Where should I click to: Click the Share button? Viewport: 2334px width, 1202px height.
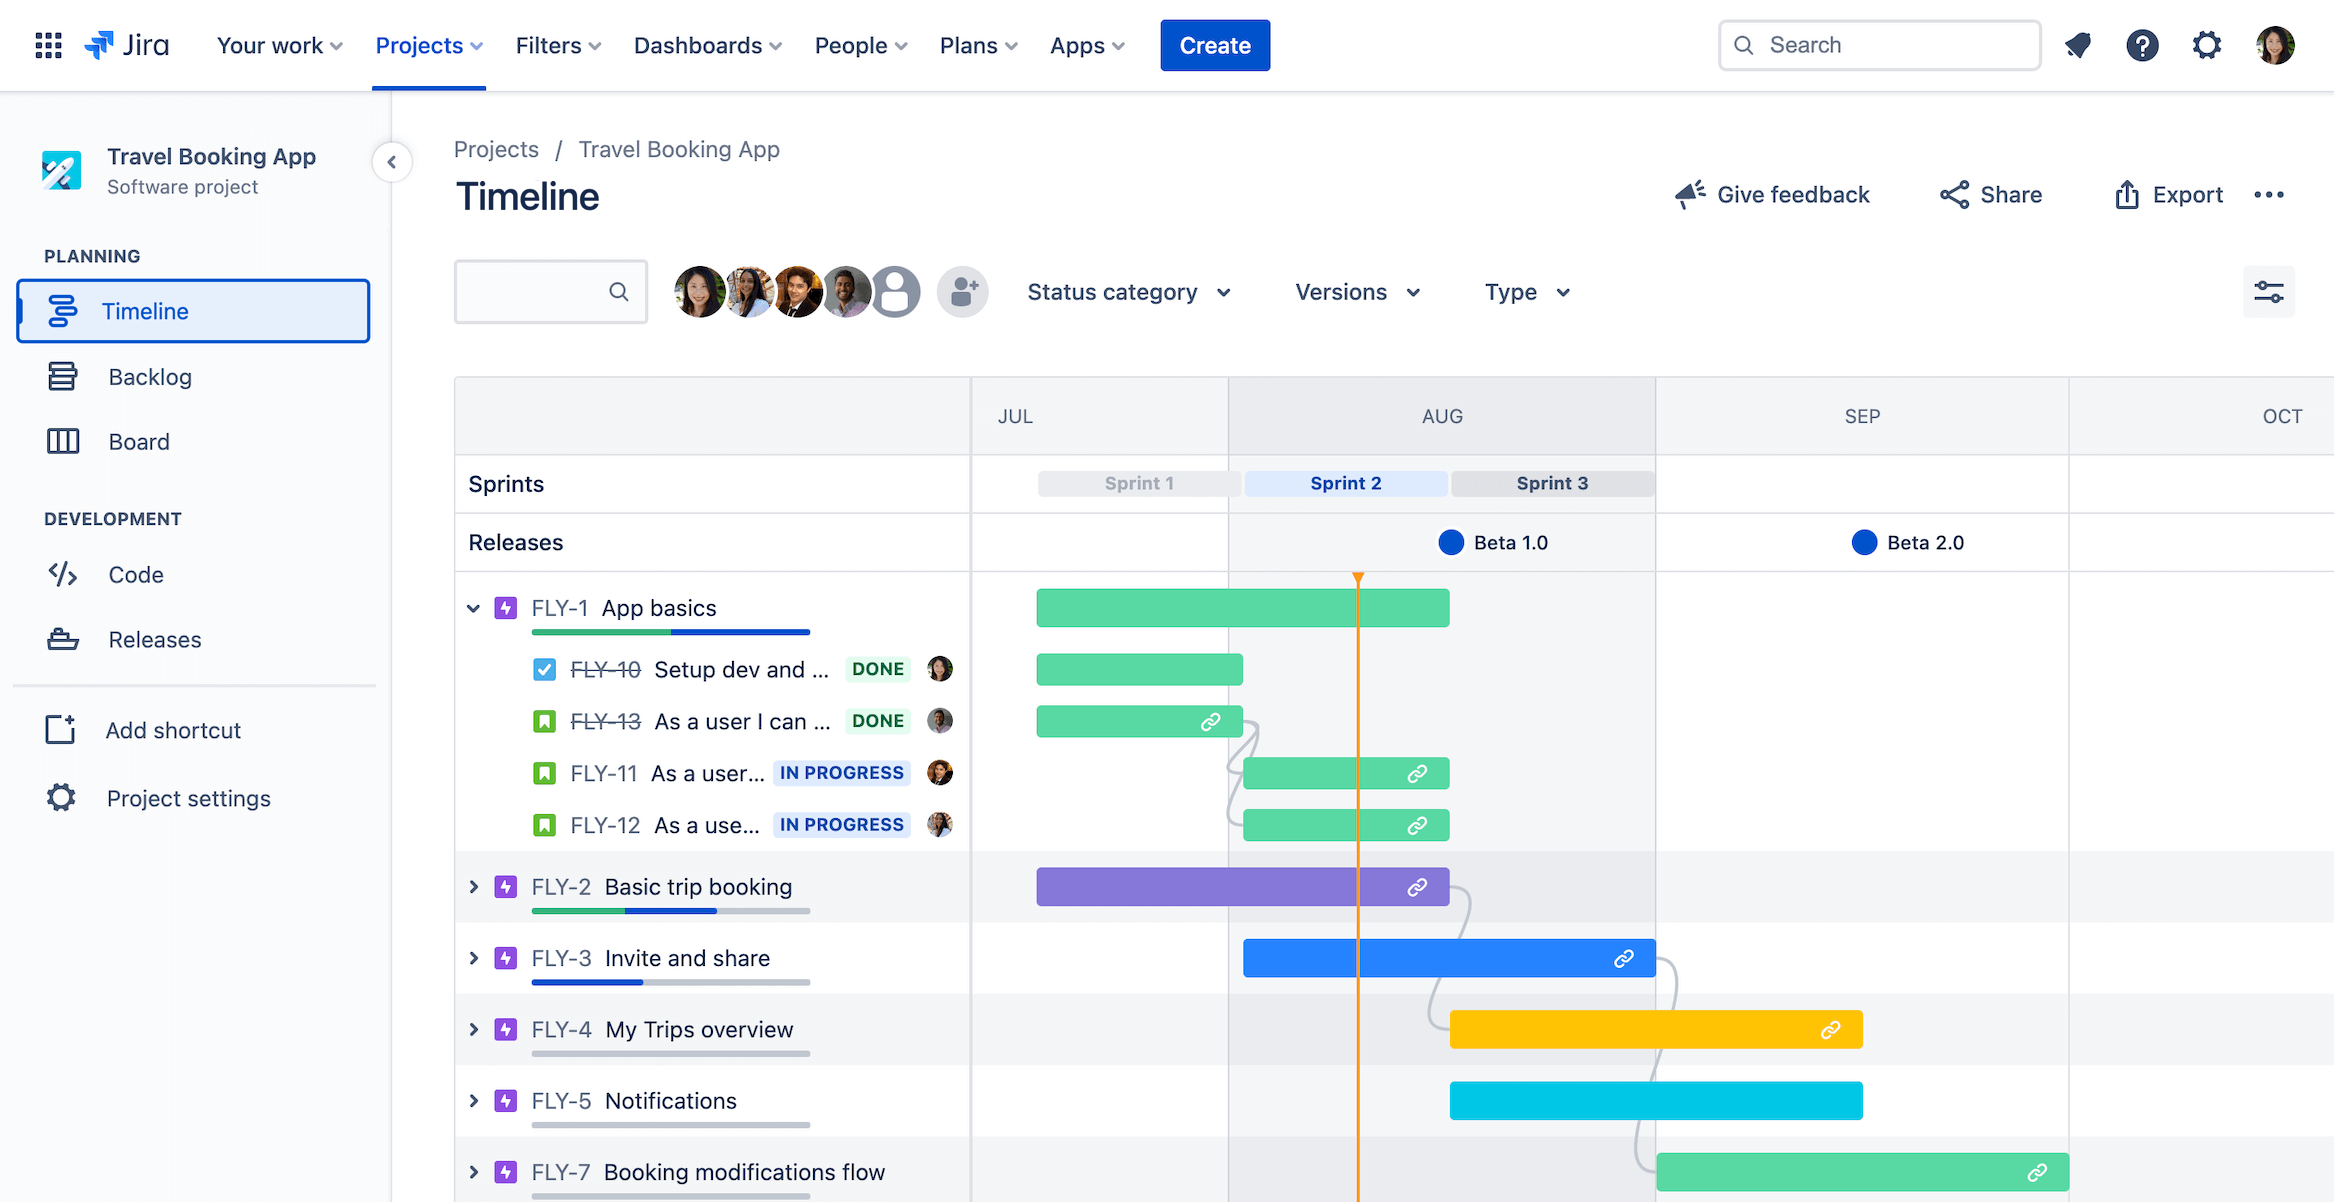pos(1992,193)
